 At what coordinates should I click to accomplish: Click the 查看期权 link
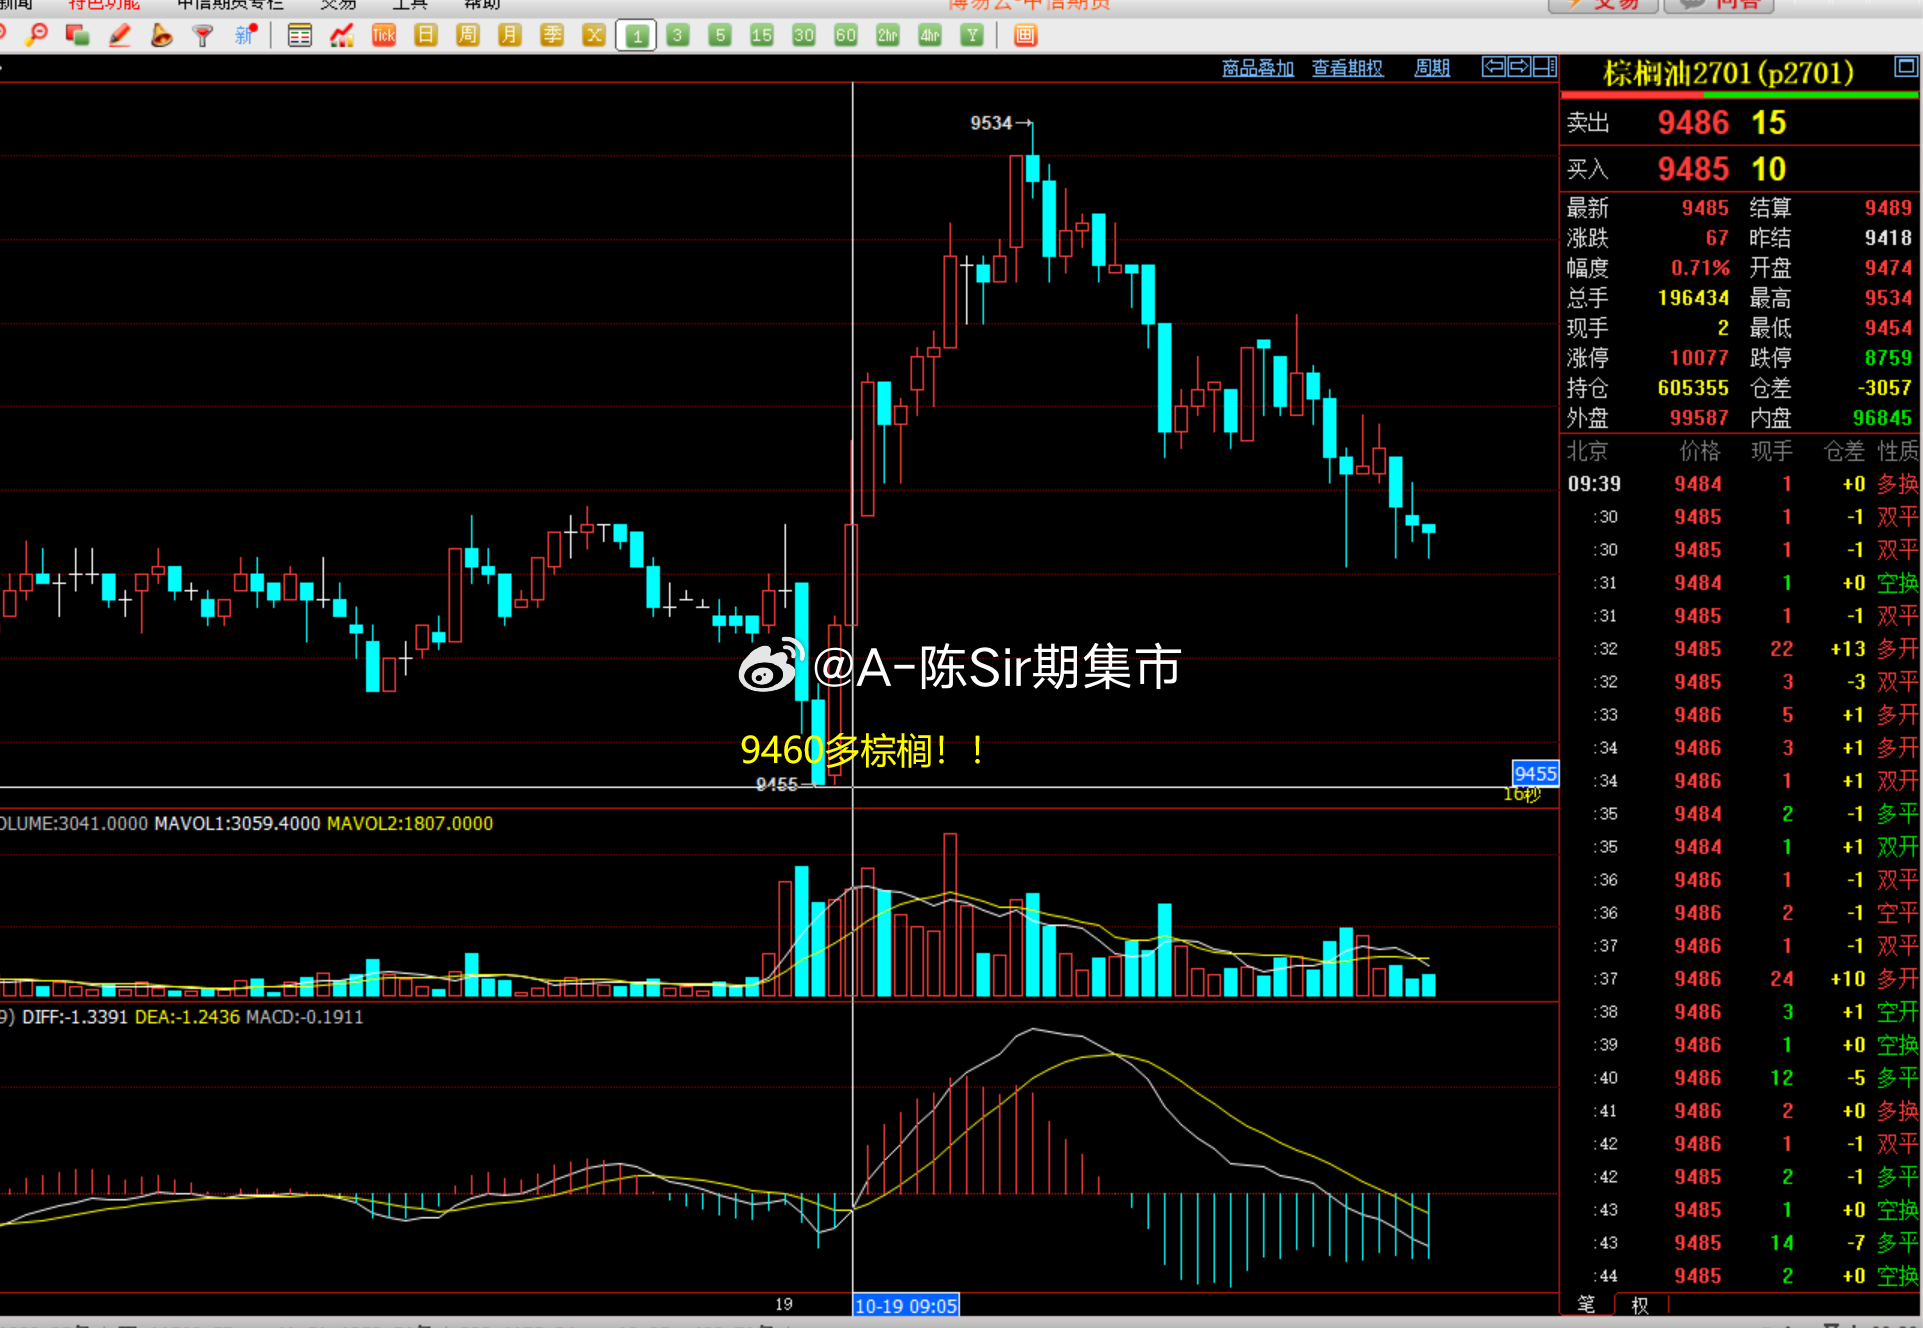(x=1348, y=68)
